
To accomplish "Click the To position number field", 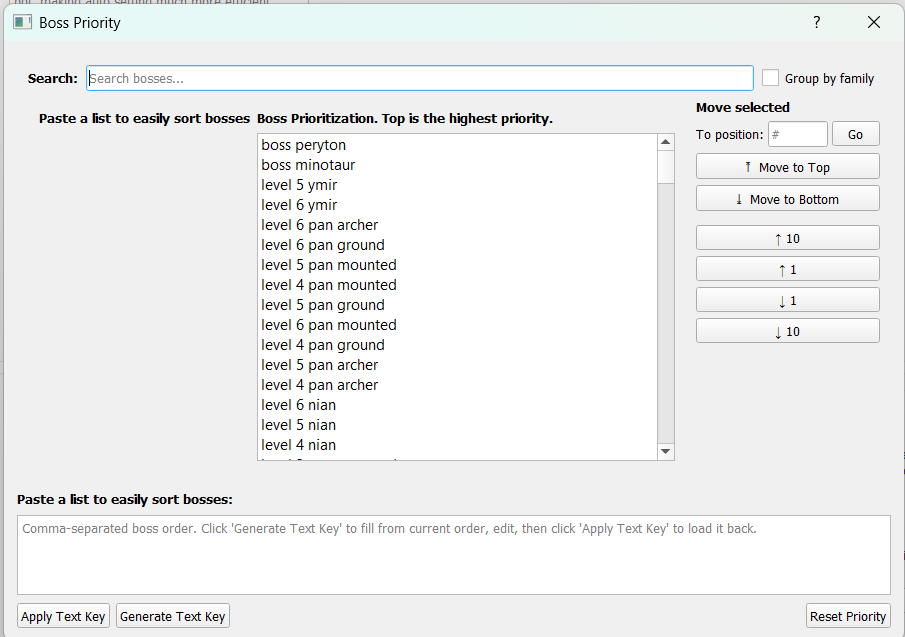I will point(798,134).
